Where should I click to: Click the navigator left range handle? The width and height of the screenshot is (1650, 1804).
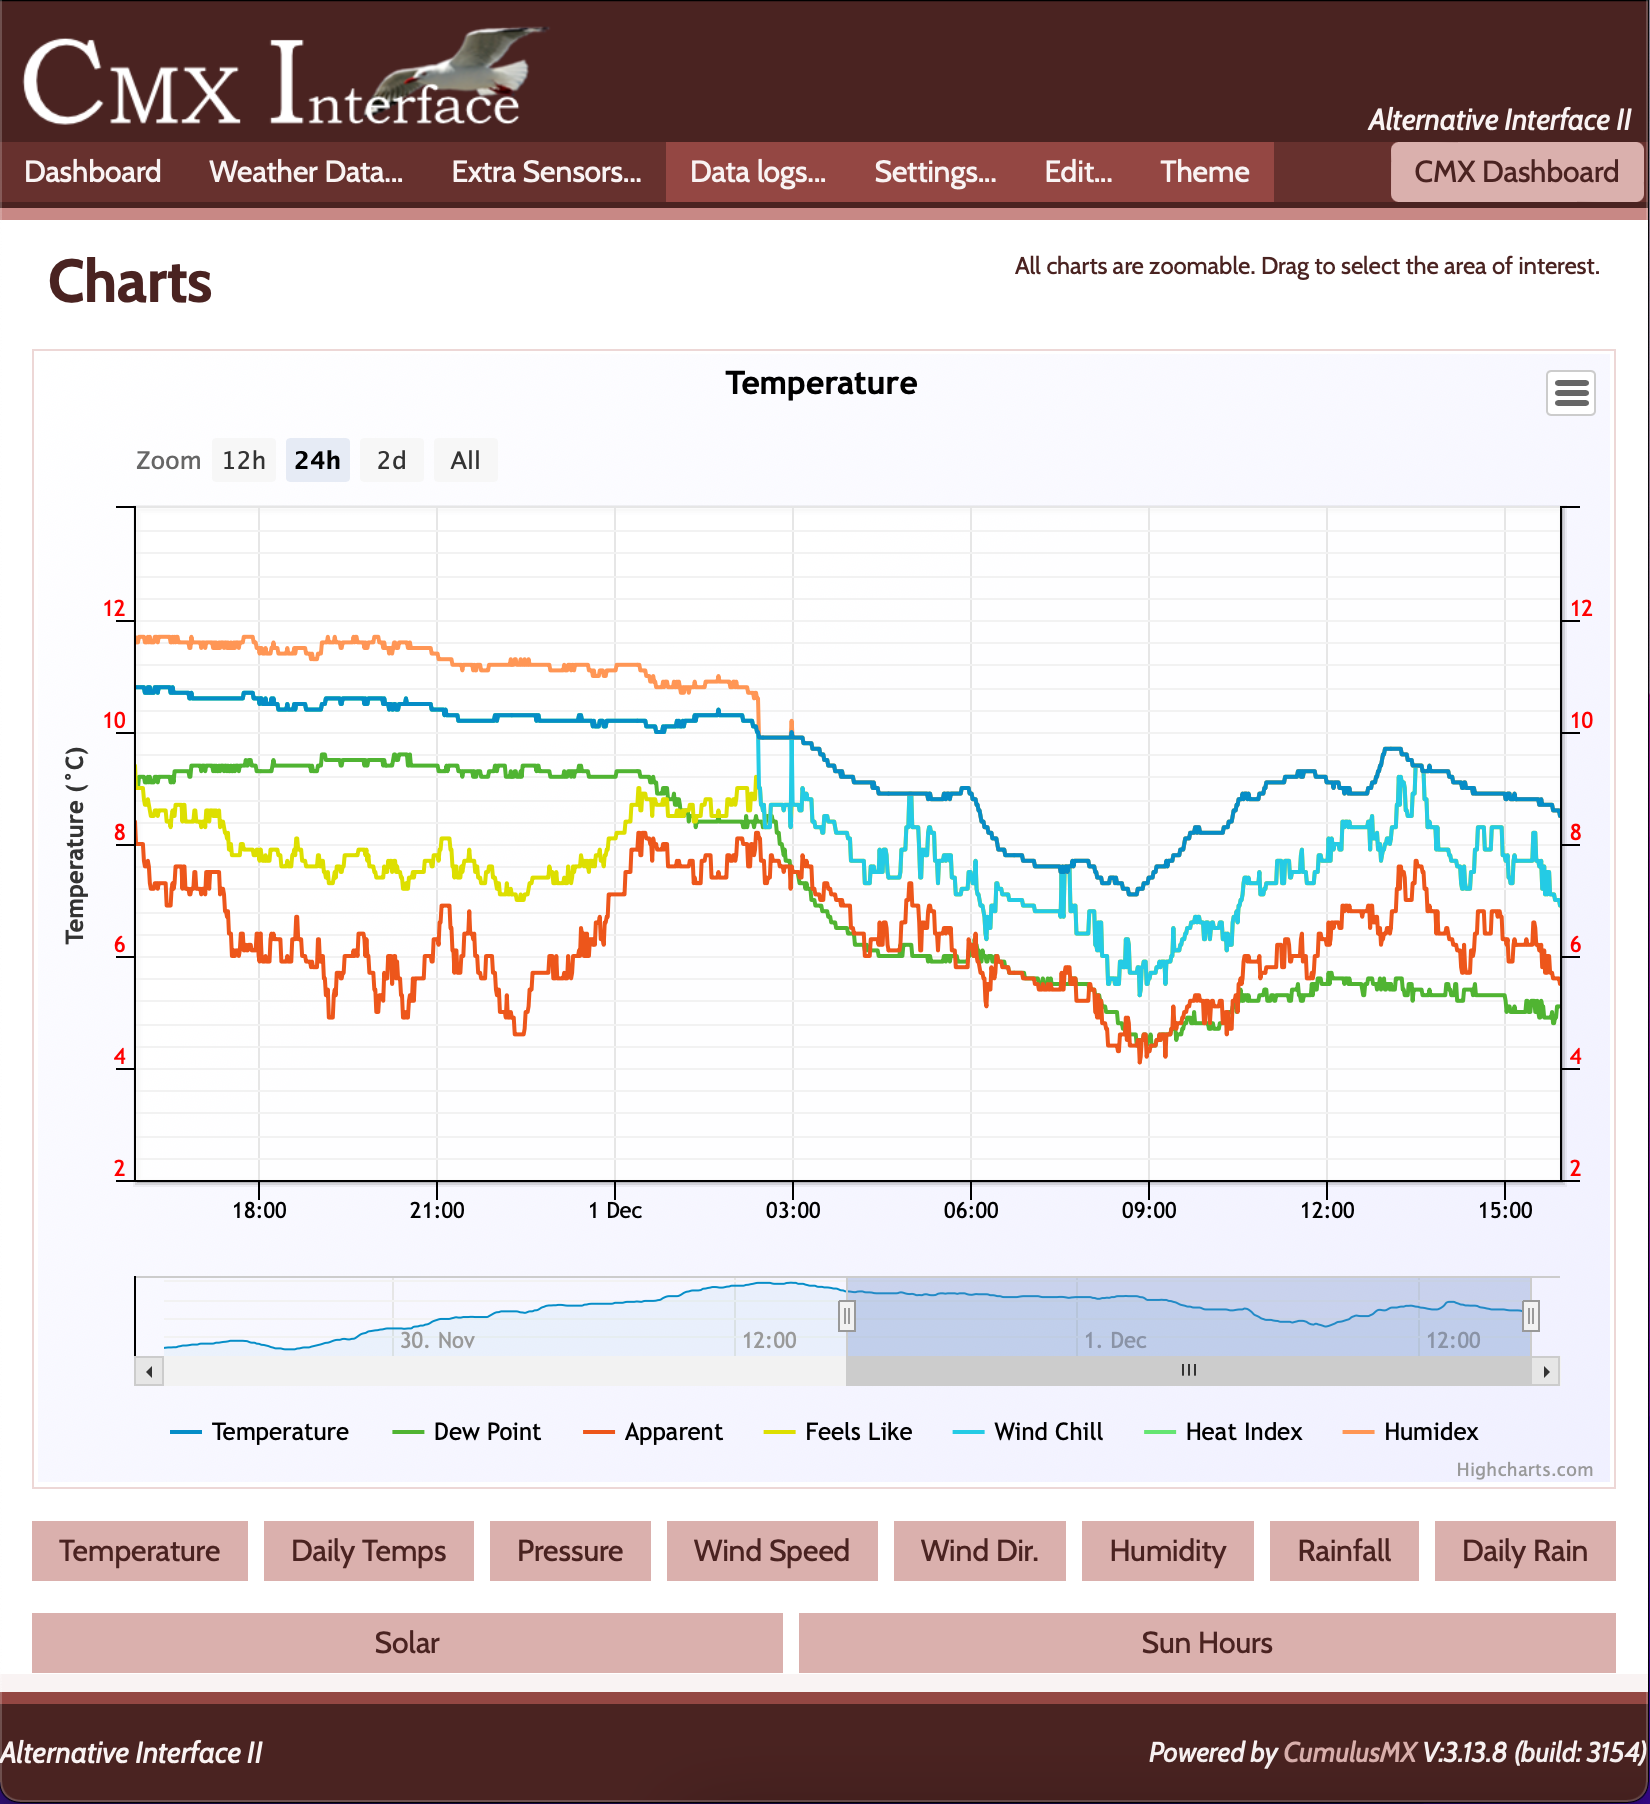(846, 1315)
